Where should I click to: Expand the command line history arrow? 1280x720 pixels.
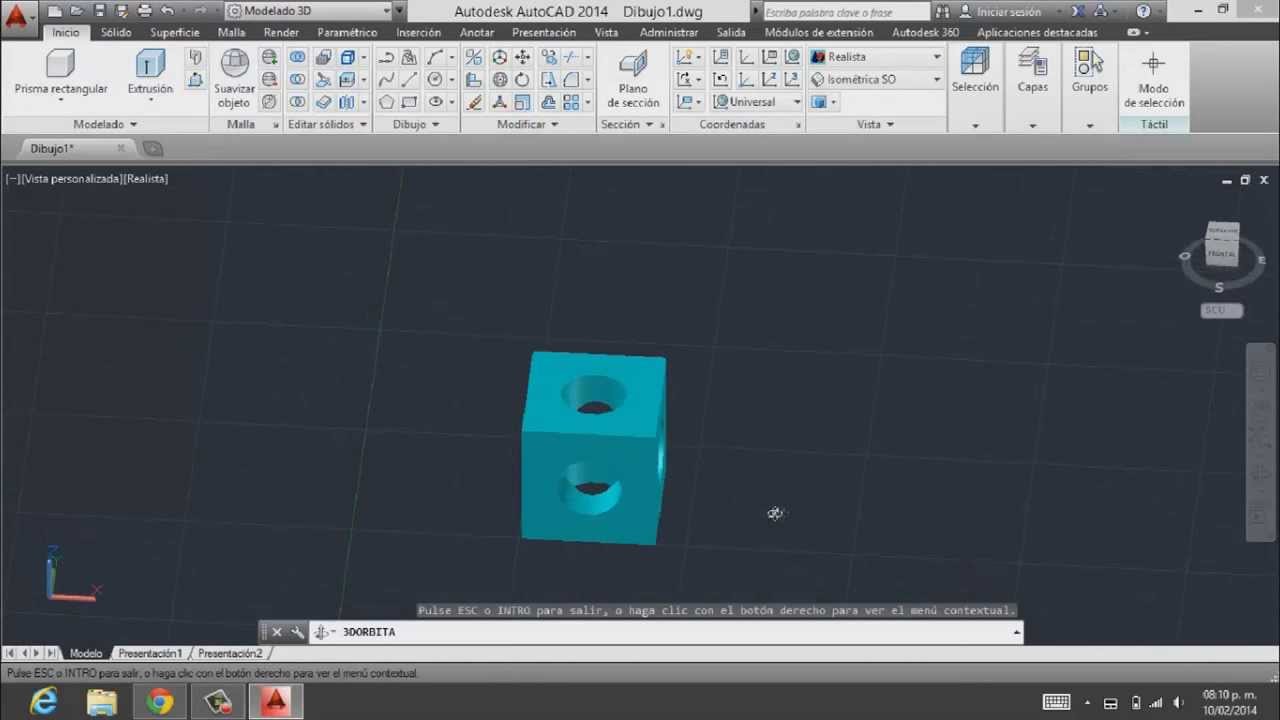(1016, 632)
